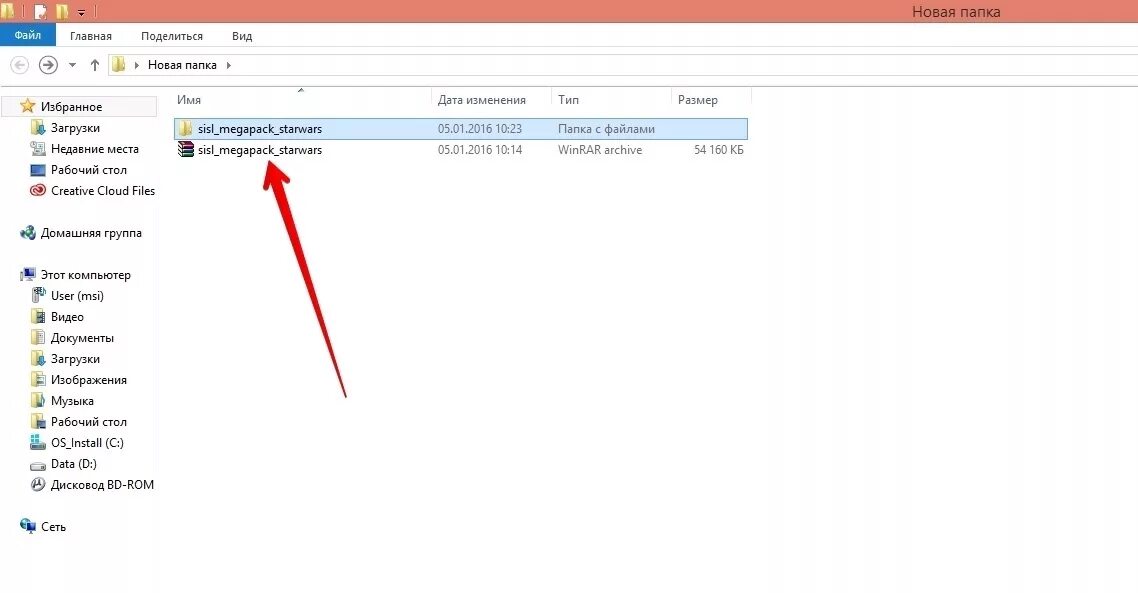
Task: Sort by the Тип column header
Action: (x=568, y=99)
